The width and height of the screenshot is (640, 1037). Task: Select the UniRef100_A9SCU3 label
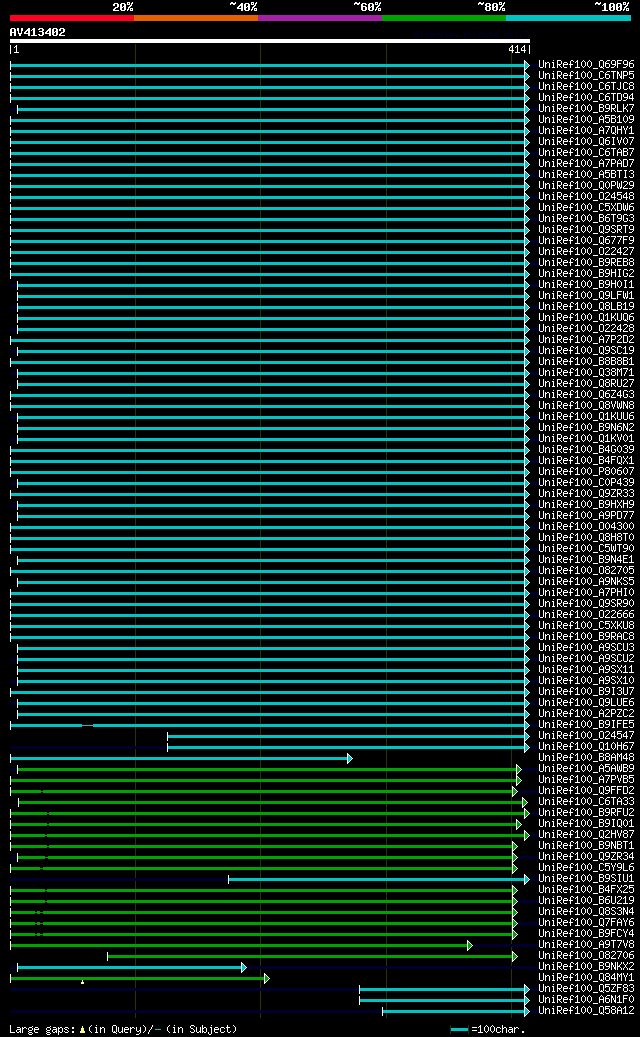click(x=586, y=647)
